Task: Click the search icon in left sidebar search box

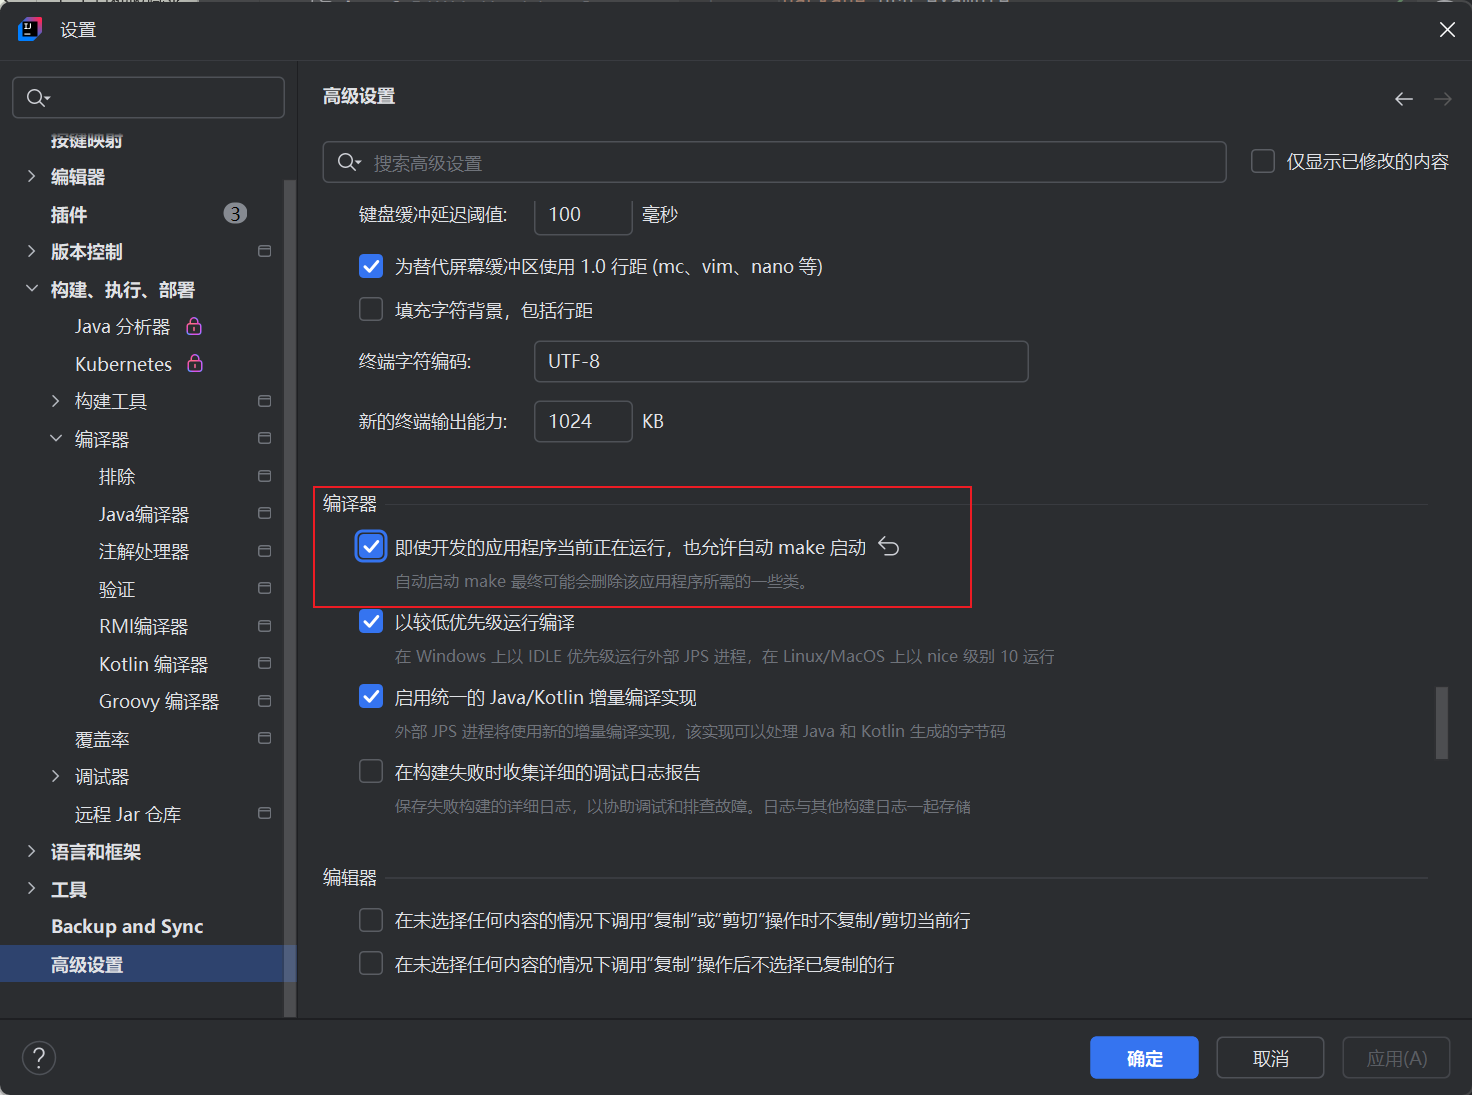Action: point(37,97)
